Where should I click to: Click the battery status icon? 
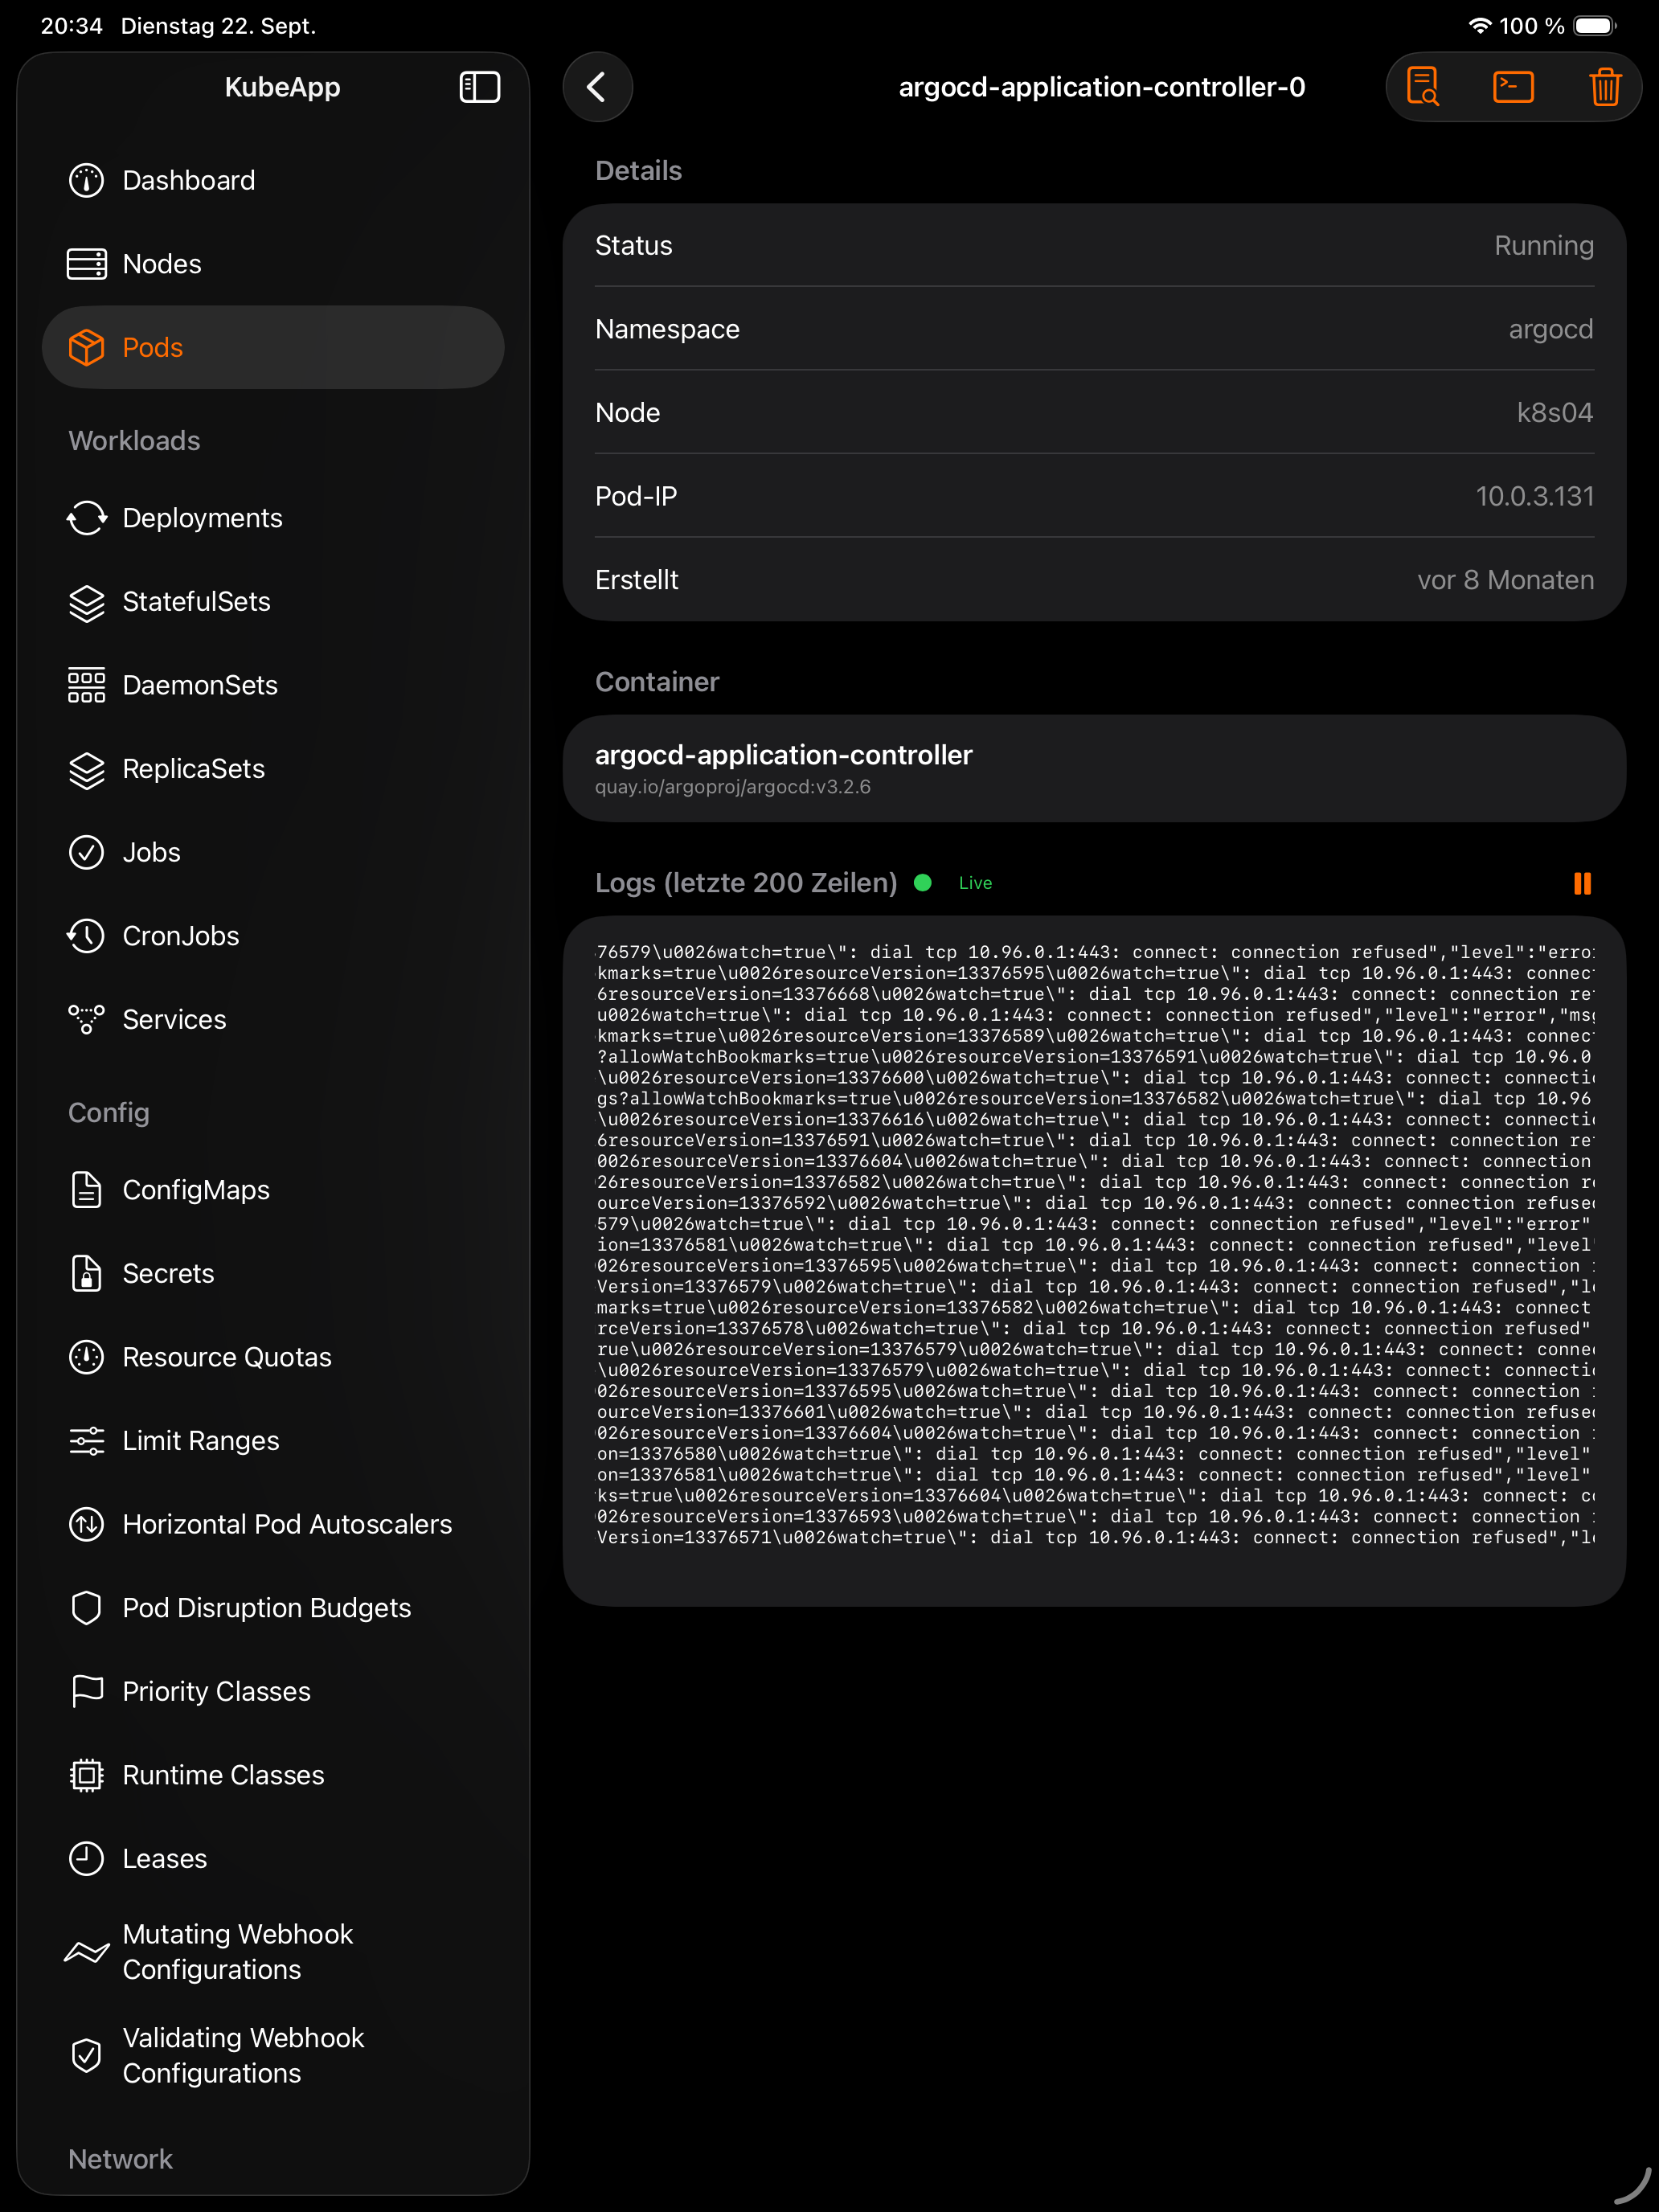point(1594,26)
